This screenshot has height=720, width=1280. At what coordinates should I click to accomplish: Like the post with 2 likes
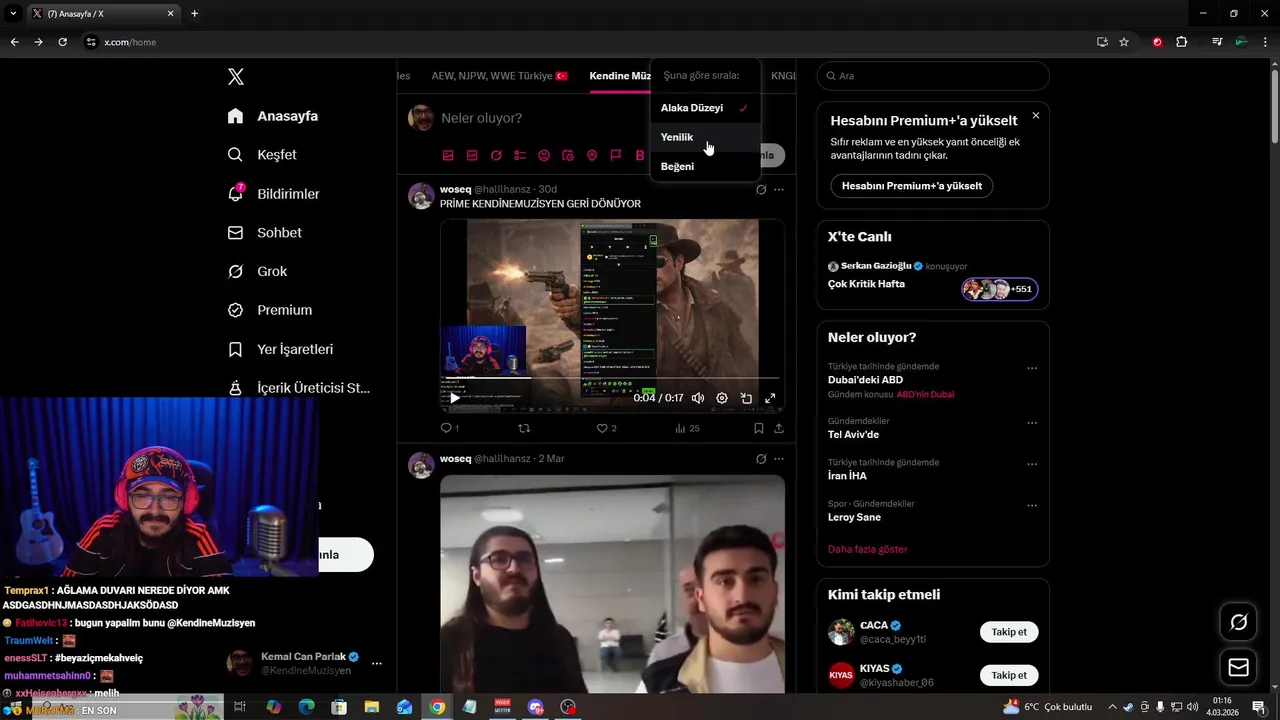pyautogui.click(x=606, y=428)
